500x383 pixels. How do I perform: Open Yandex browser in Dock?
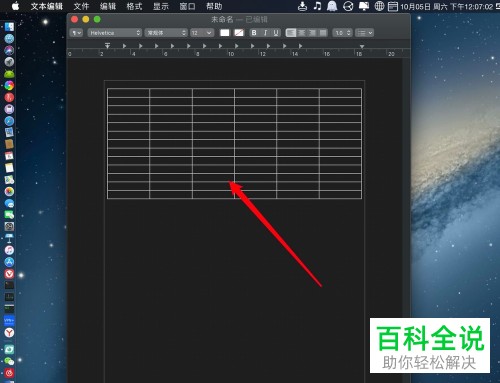coord(9,333)
